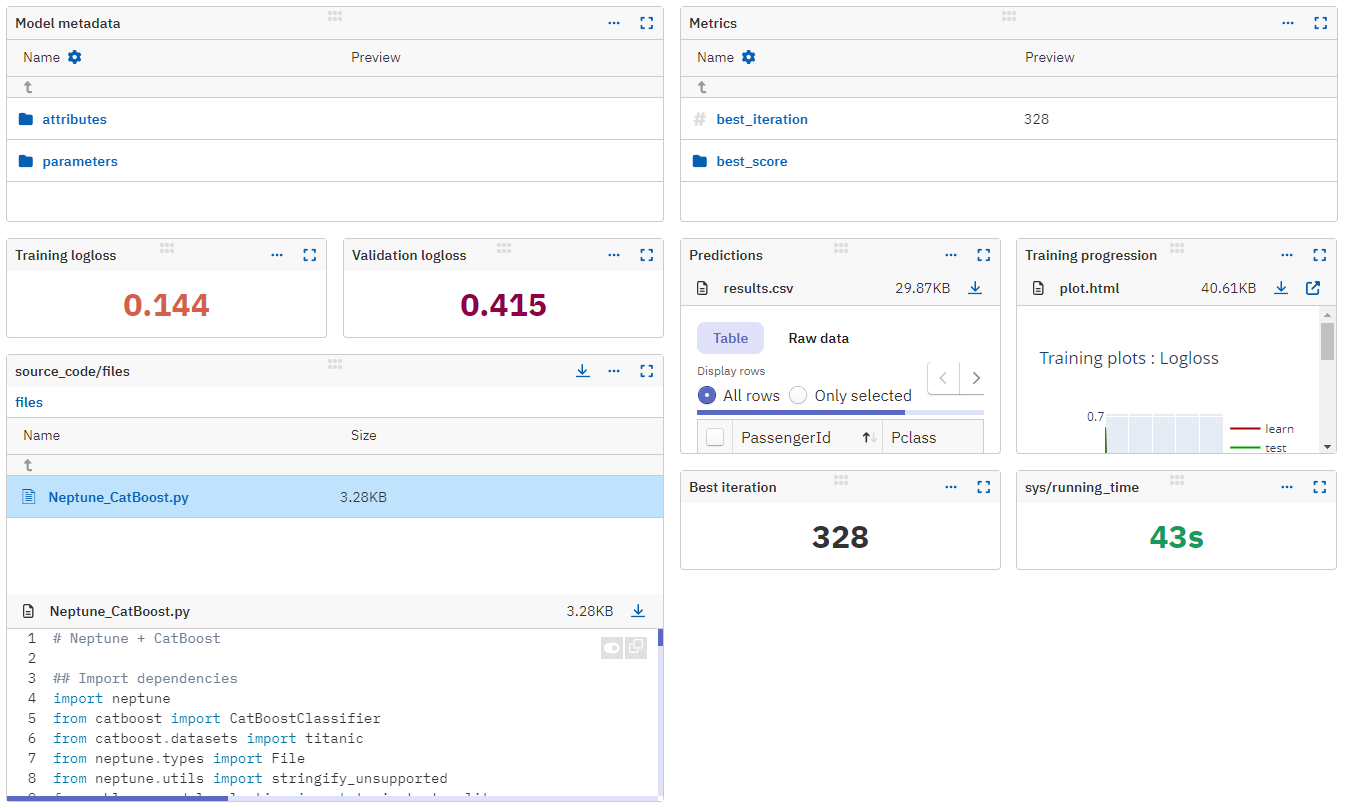This screenshot has height=808, width=1345.
Task: Click the files breadcrumb in source_code panel
Action: [x=29, y=402]
